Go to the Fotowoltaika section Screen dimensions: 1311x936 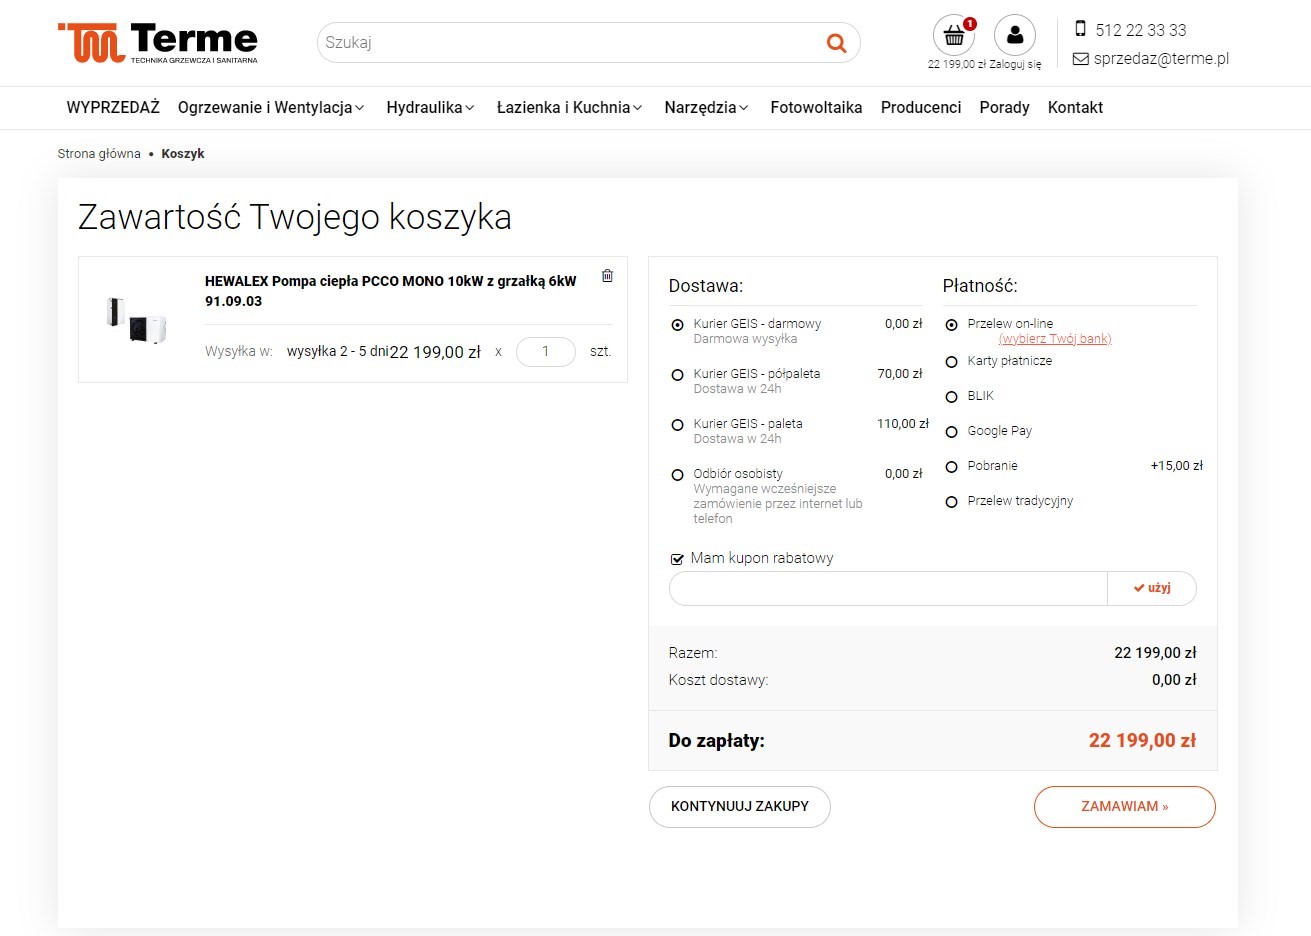[816, 107]
